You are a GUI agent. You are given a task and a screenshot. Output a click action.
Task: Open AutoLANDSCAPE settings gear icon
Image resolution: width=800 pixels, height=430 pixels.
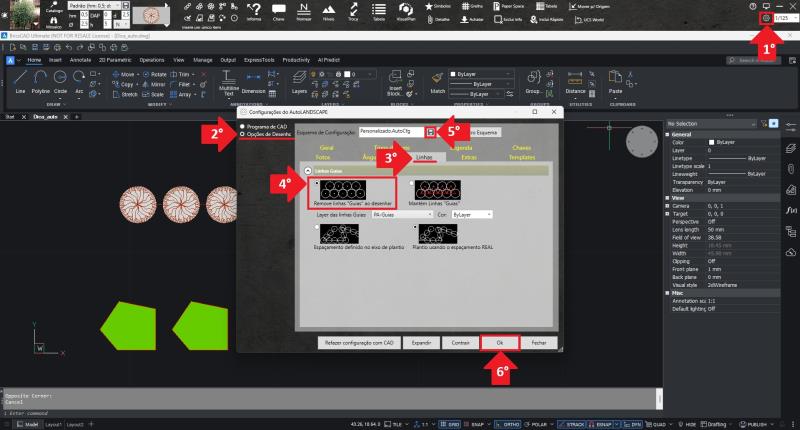pyautogui.click(x=767, y=18)
